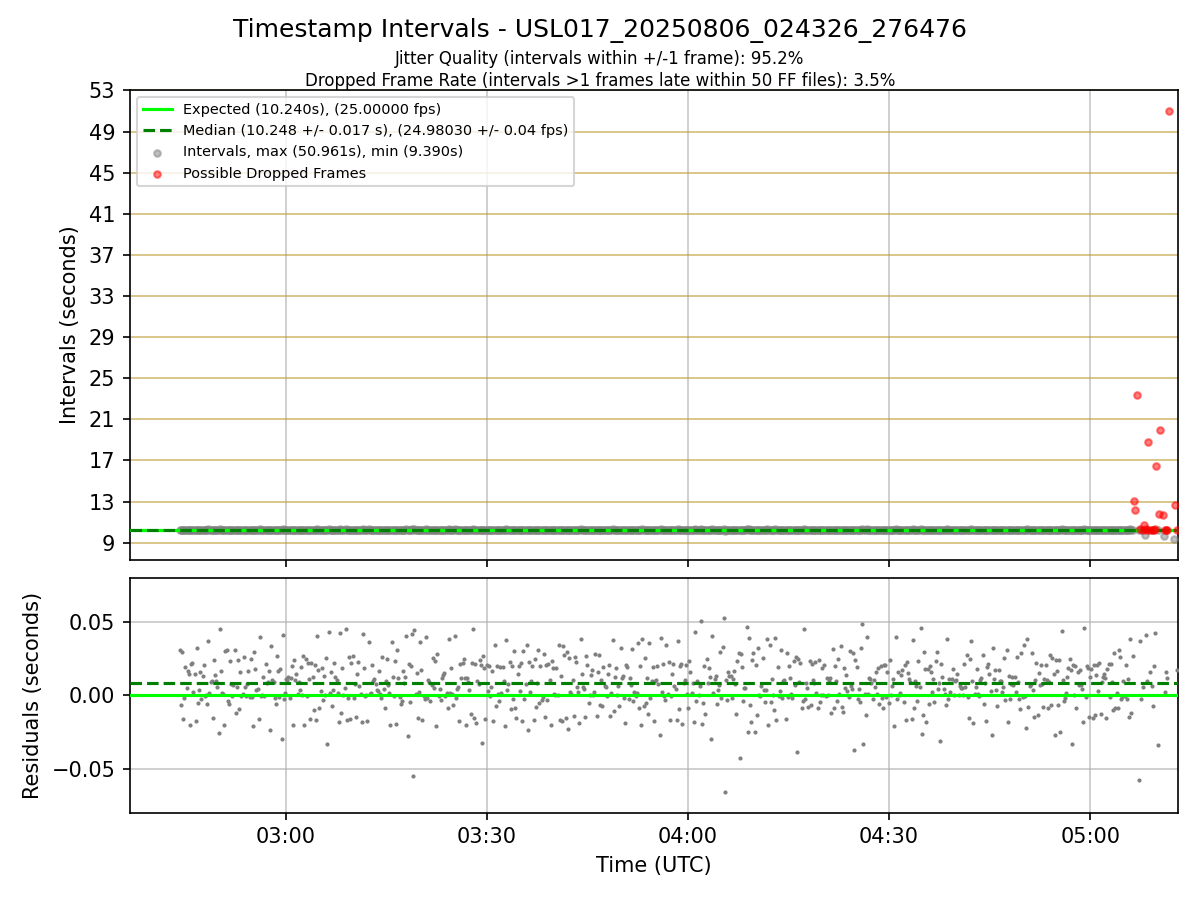Click the x-axis tick label "05:00"
Viewport: 1200px width, 900px height.
coord(1090,834)
